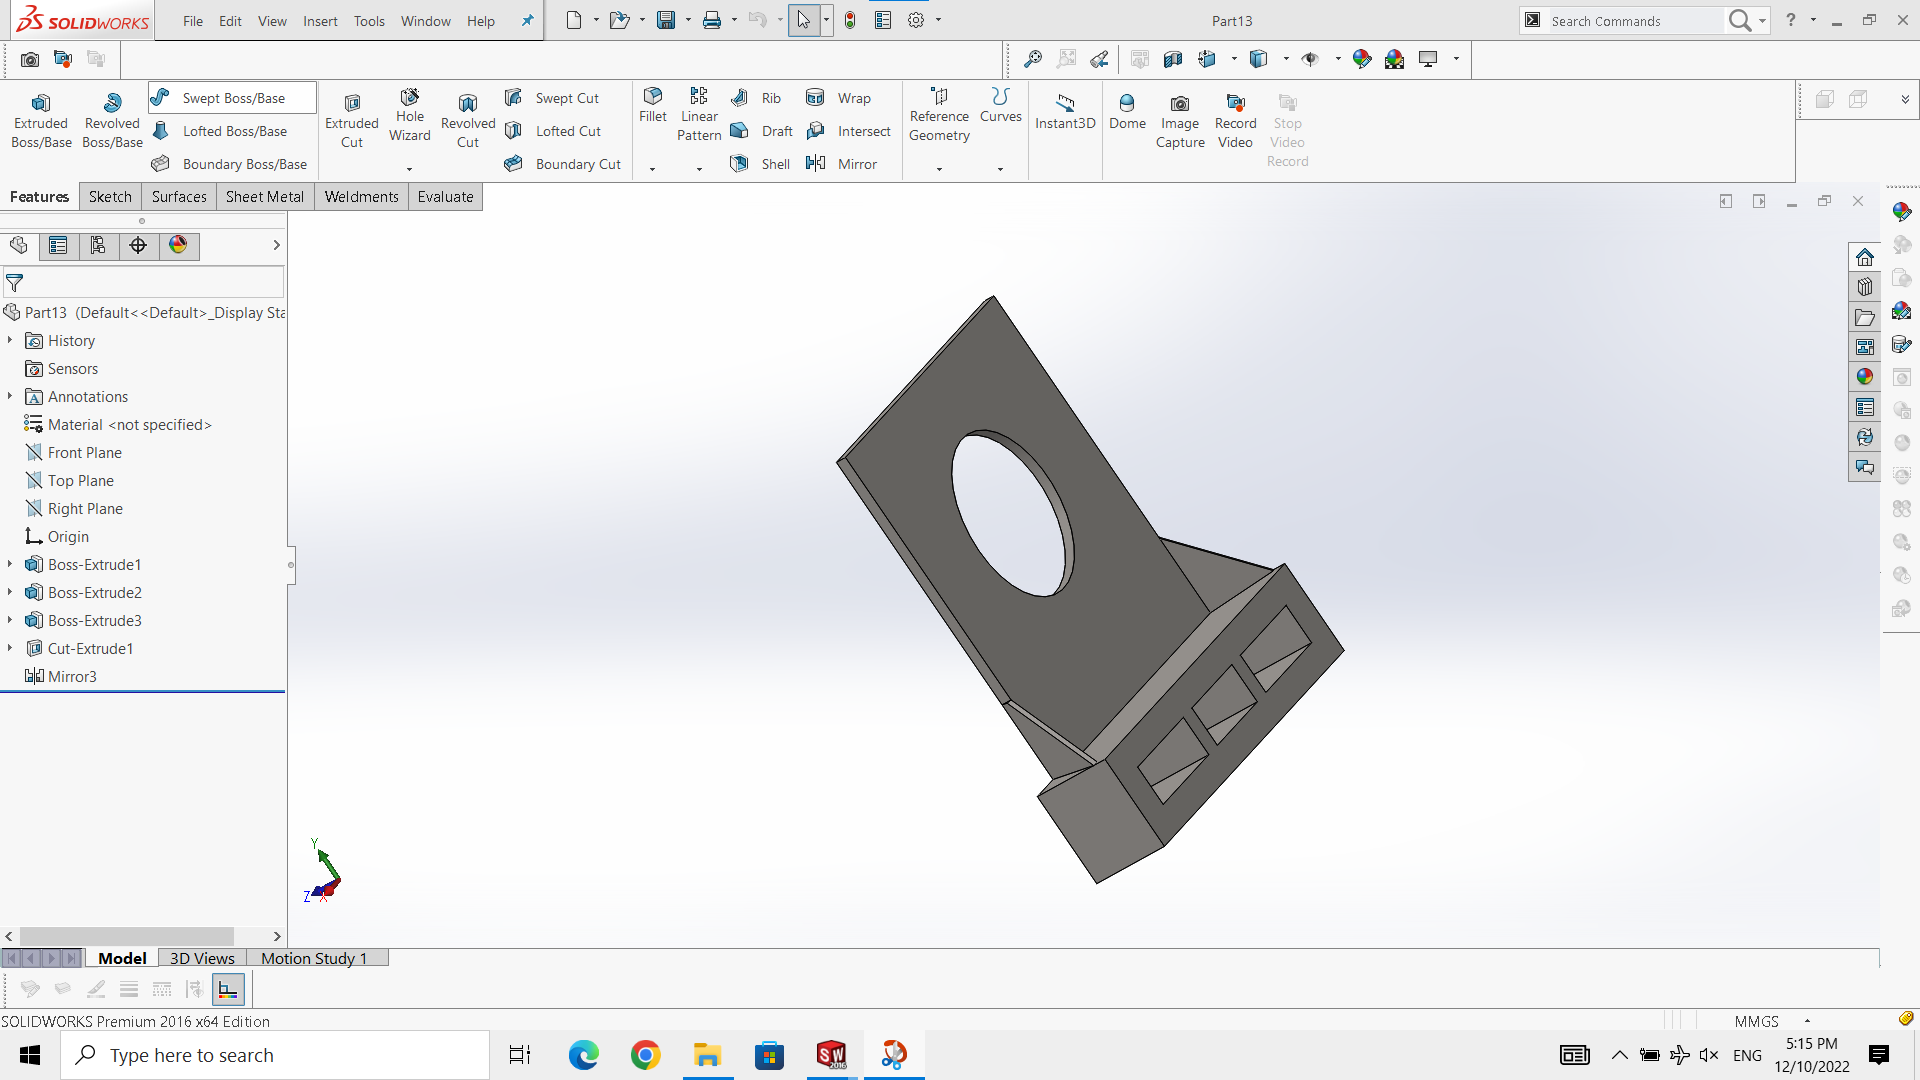Select the Revolved Boss/Base tool
The width and height of the screenshot is (1920, 1080).
112,121
